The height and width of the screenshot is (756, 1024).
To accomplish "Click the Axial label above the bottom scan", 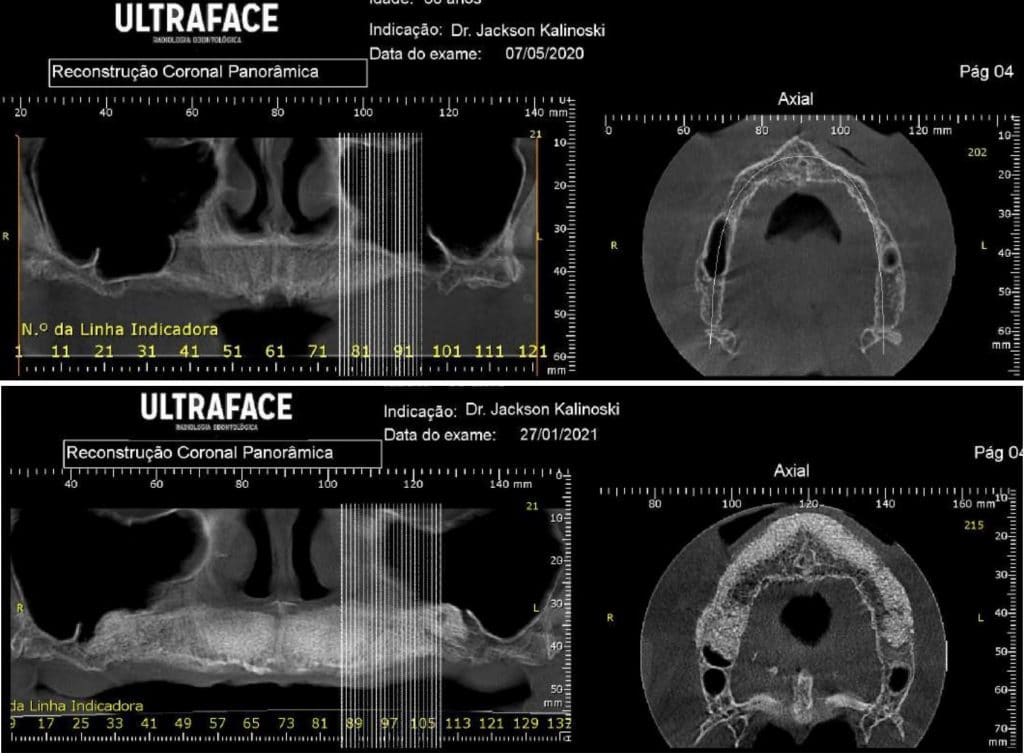I will [790, 470].
